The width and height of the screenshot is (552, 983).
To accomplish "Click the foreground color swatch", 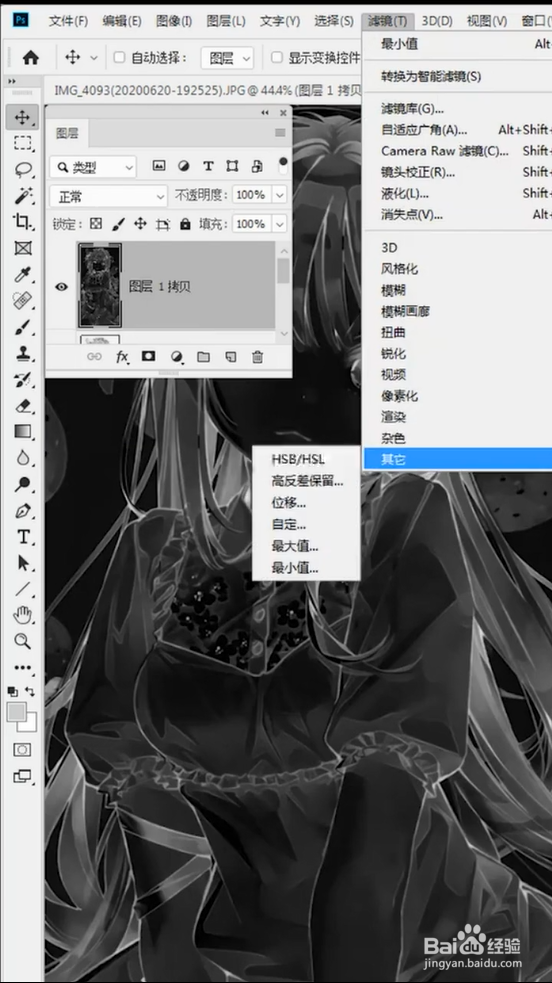I will 17,712.
